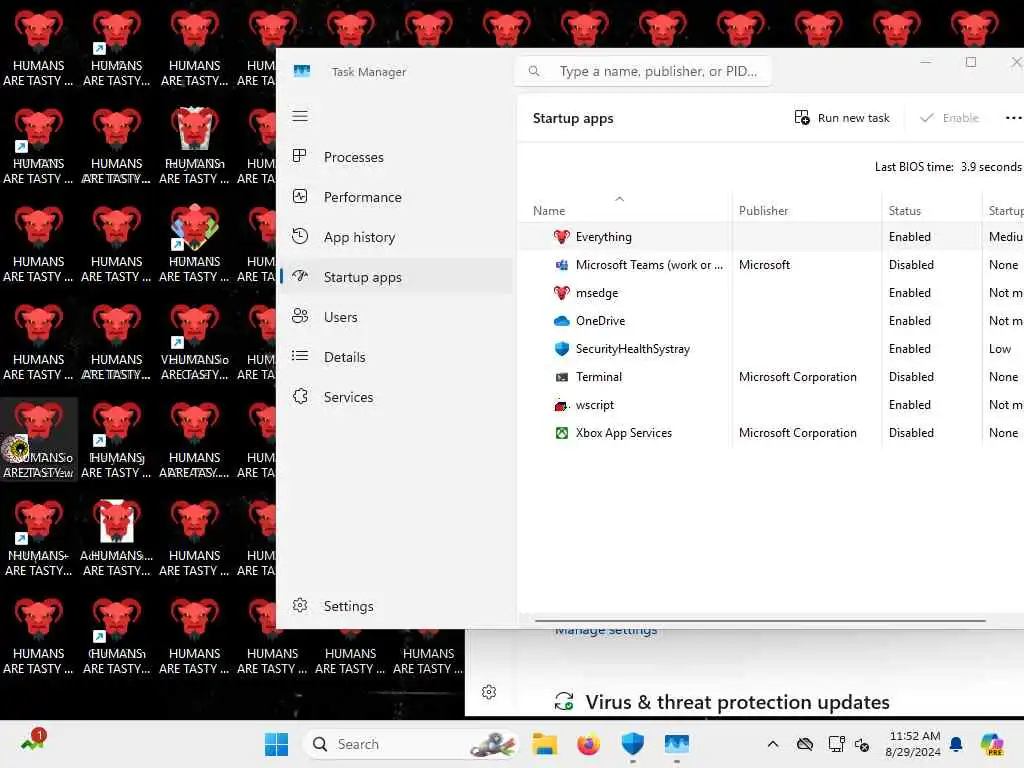
Task: Click the Enabled status of wscript
Action: (910, 405)
